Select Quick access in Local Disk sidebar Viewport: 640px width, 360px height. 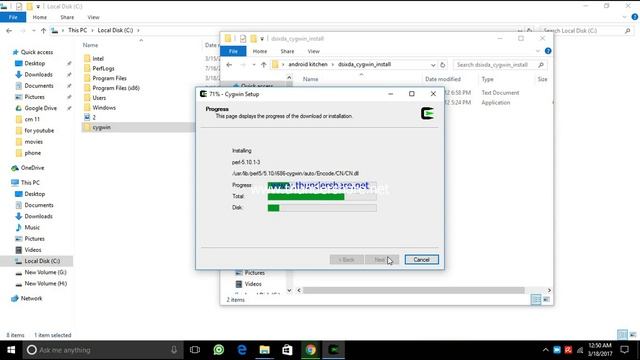[37, 52]
